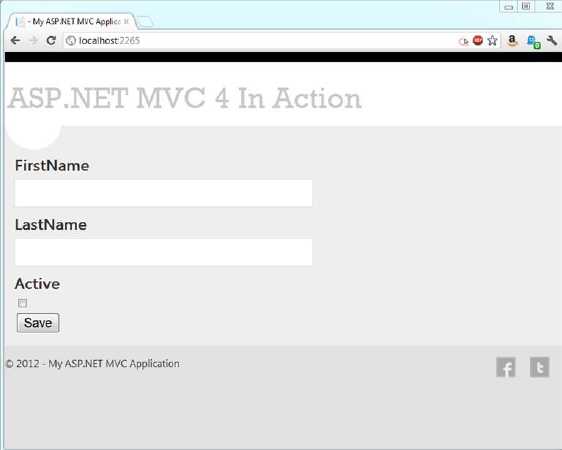Screen dimensions: 562x450
Task: Click the browser forward arrow
Action: coord(34,40)
